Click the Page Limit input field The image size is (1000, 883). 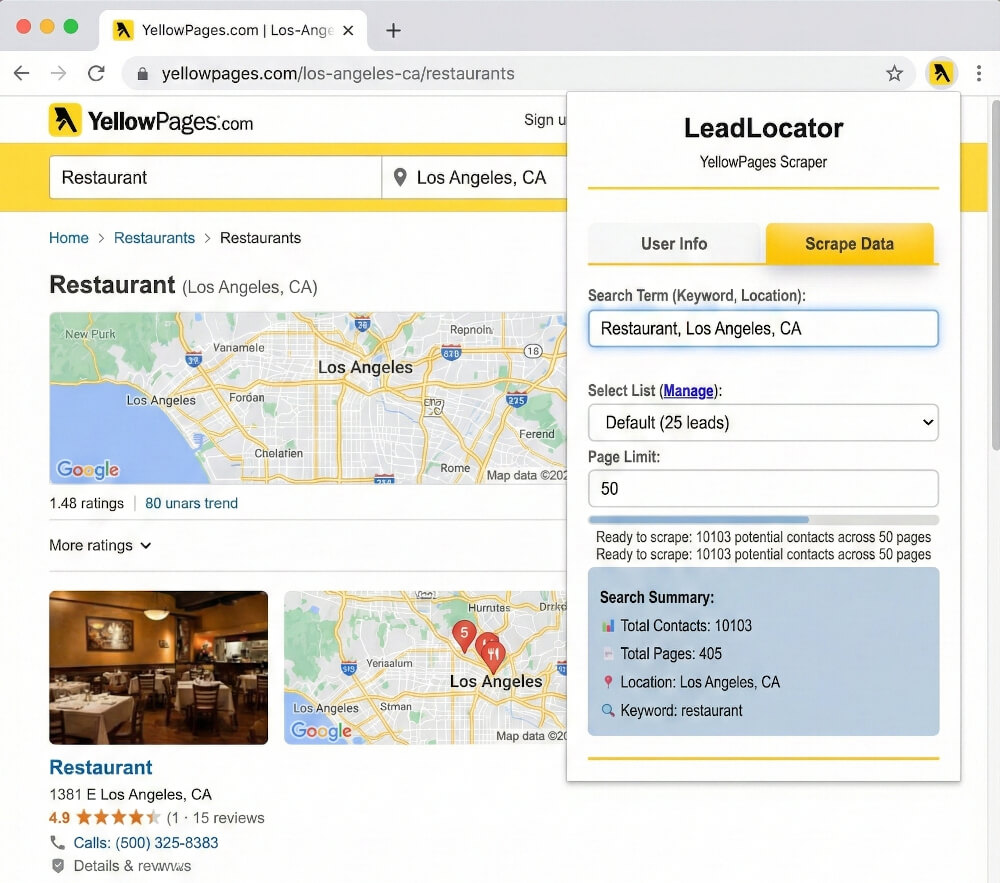coord(763,488)
